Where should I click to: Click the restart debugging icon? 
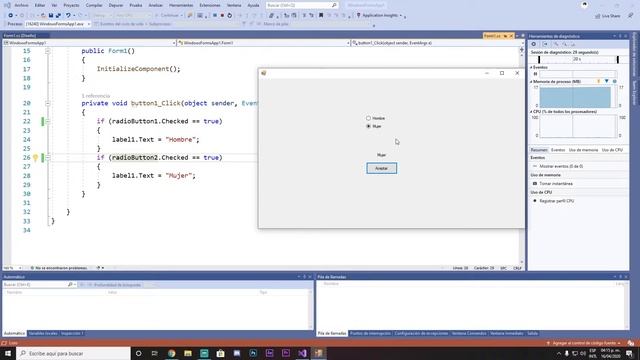[x=229, y=16]
